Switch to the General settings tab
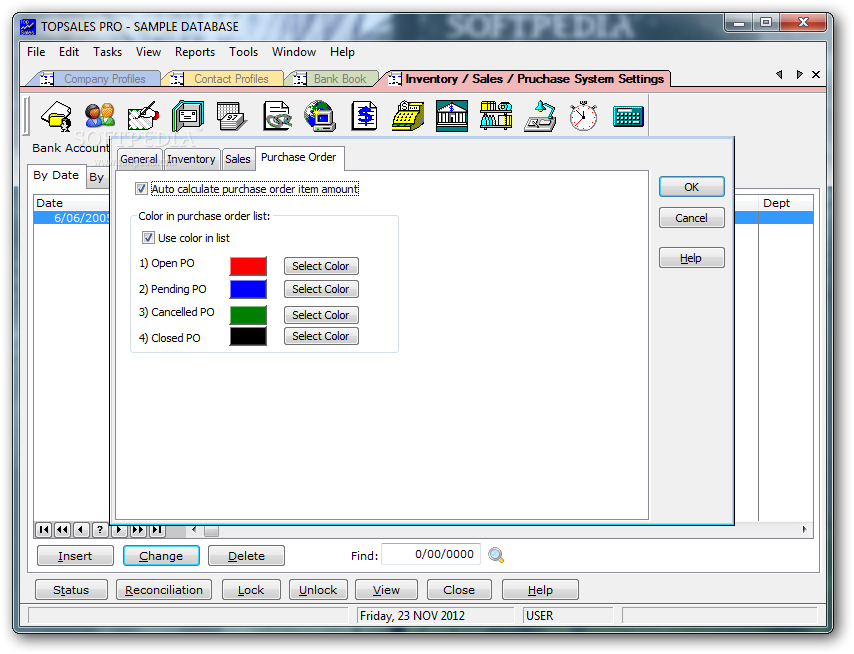 click(139, 159)
